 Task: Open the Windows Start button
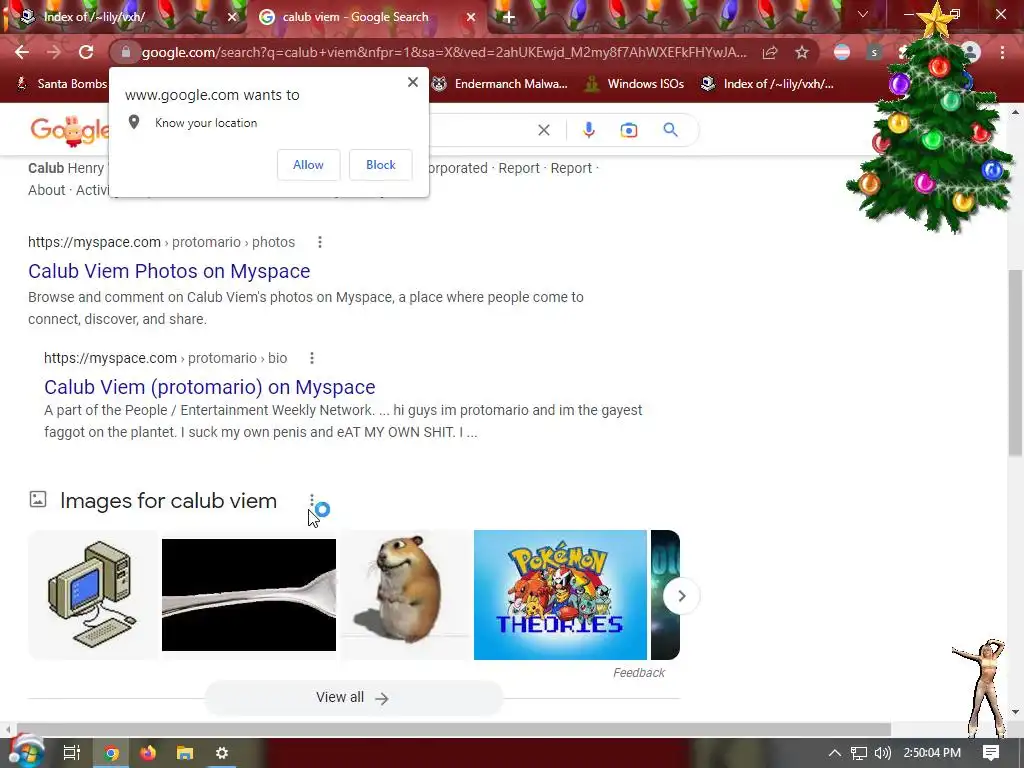click(x=26, y=753)
